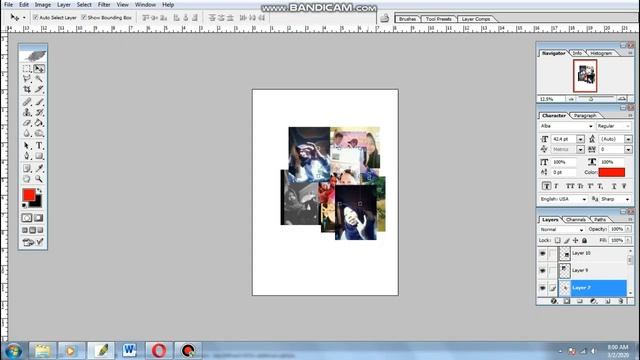
Task: Toggle Faux Bold in Character panel
Action: pos(546,186)
